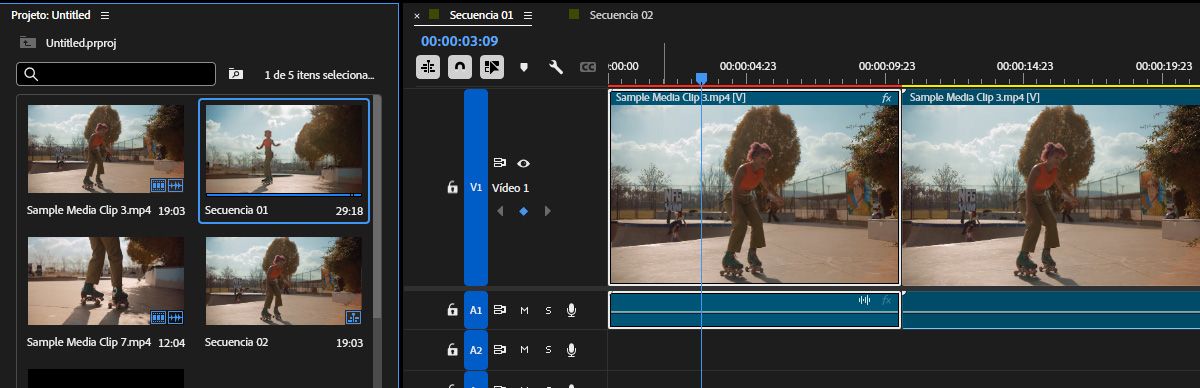Click the 1 de 5 itens selecionados text

pyautogui.click(x=319, y=75)
